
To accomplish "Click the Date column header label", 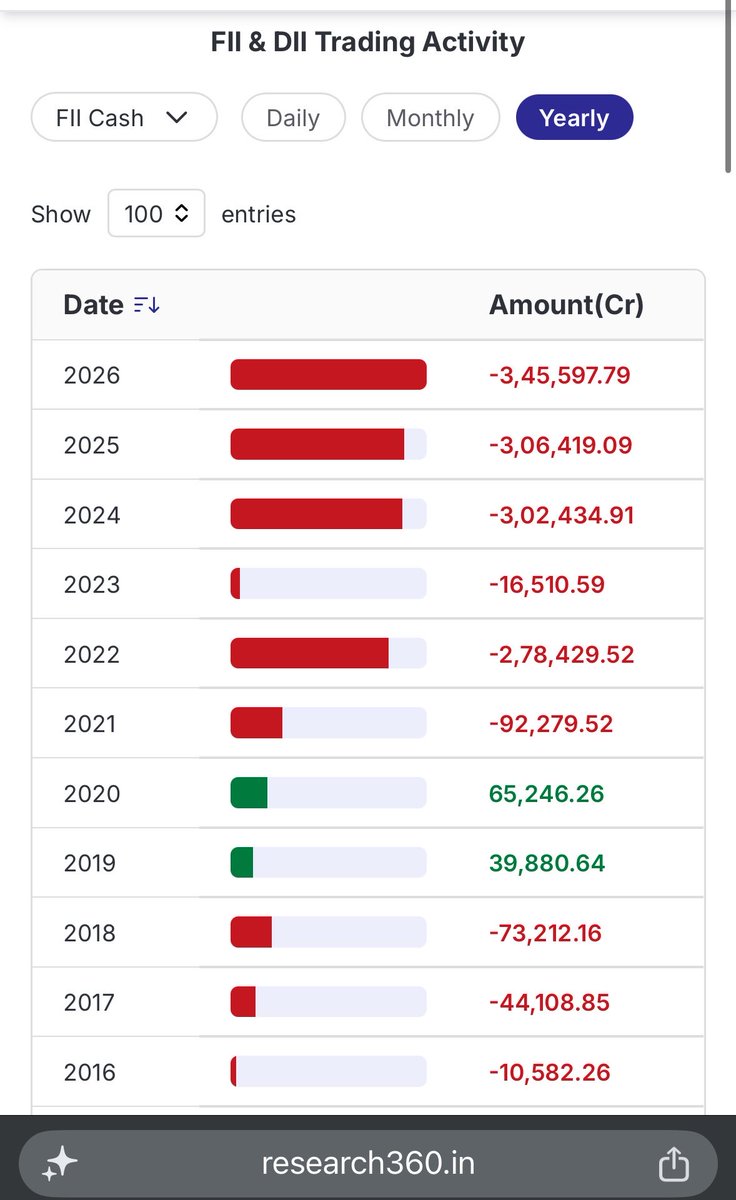I will (93, 305).
